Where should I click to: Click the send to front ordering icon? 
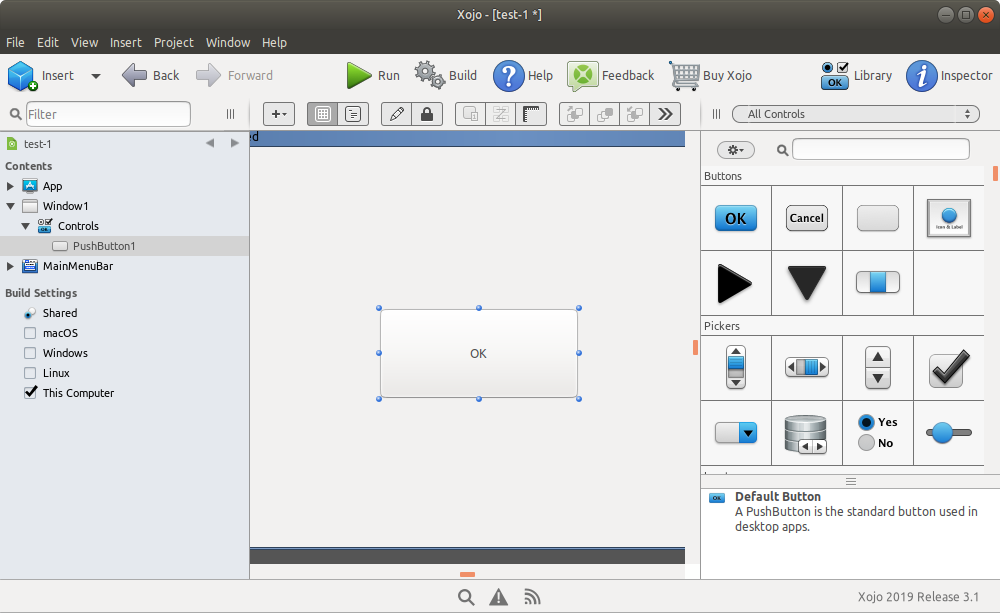pyautogui.click(x=605, y=114)
